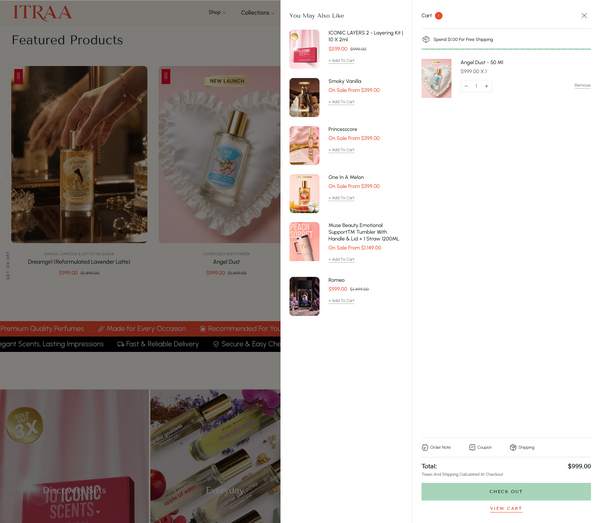Click the NEW LAUNCH badge
This screenshot has width=600, height=523.
(227, 81)
